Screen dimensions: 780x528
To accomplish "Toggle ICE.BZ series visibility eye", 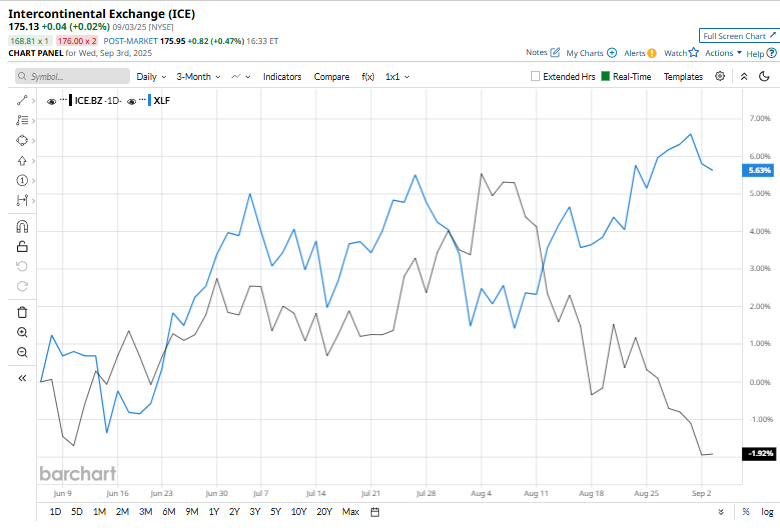I will [51, 102].
